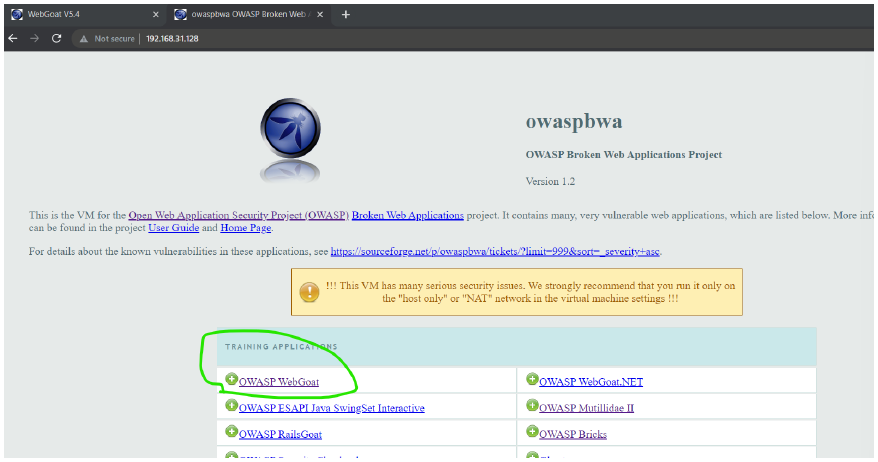Open the Home Page link

click(x=246, y=228)
